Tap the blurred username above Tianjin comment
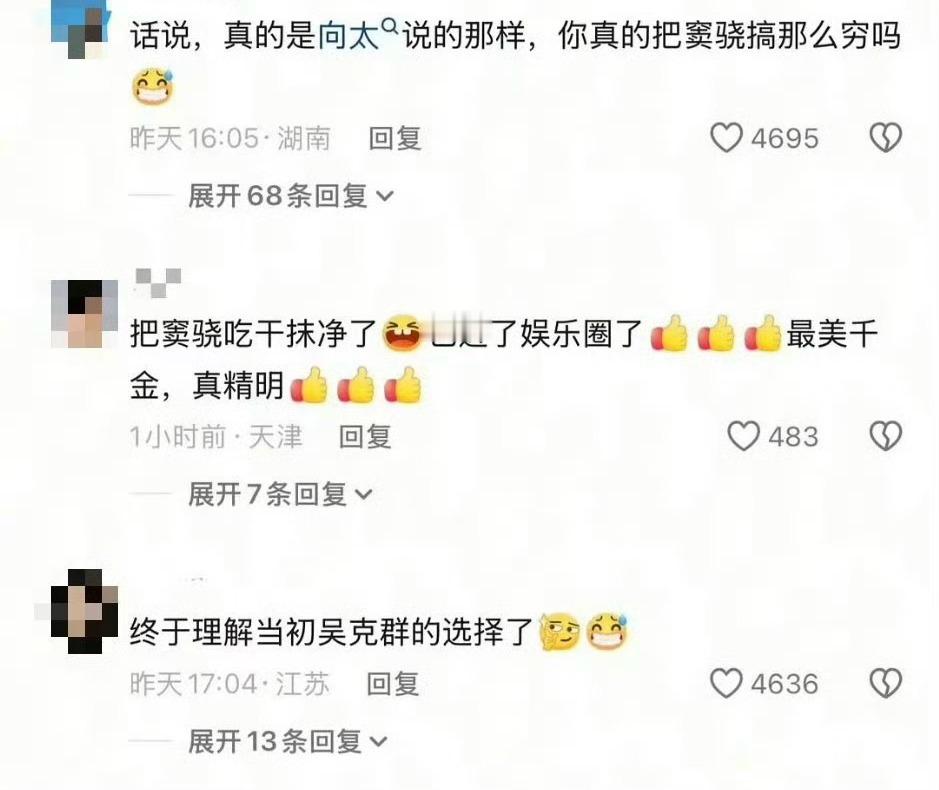The image size is (939, 790). click(159, 282)
